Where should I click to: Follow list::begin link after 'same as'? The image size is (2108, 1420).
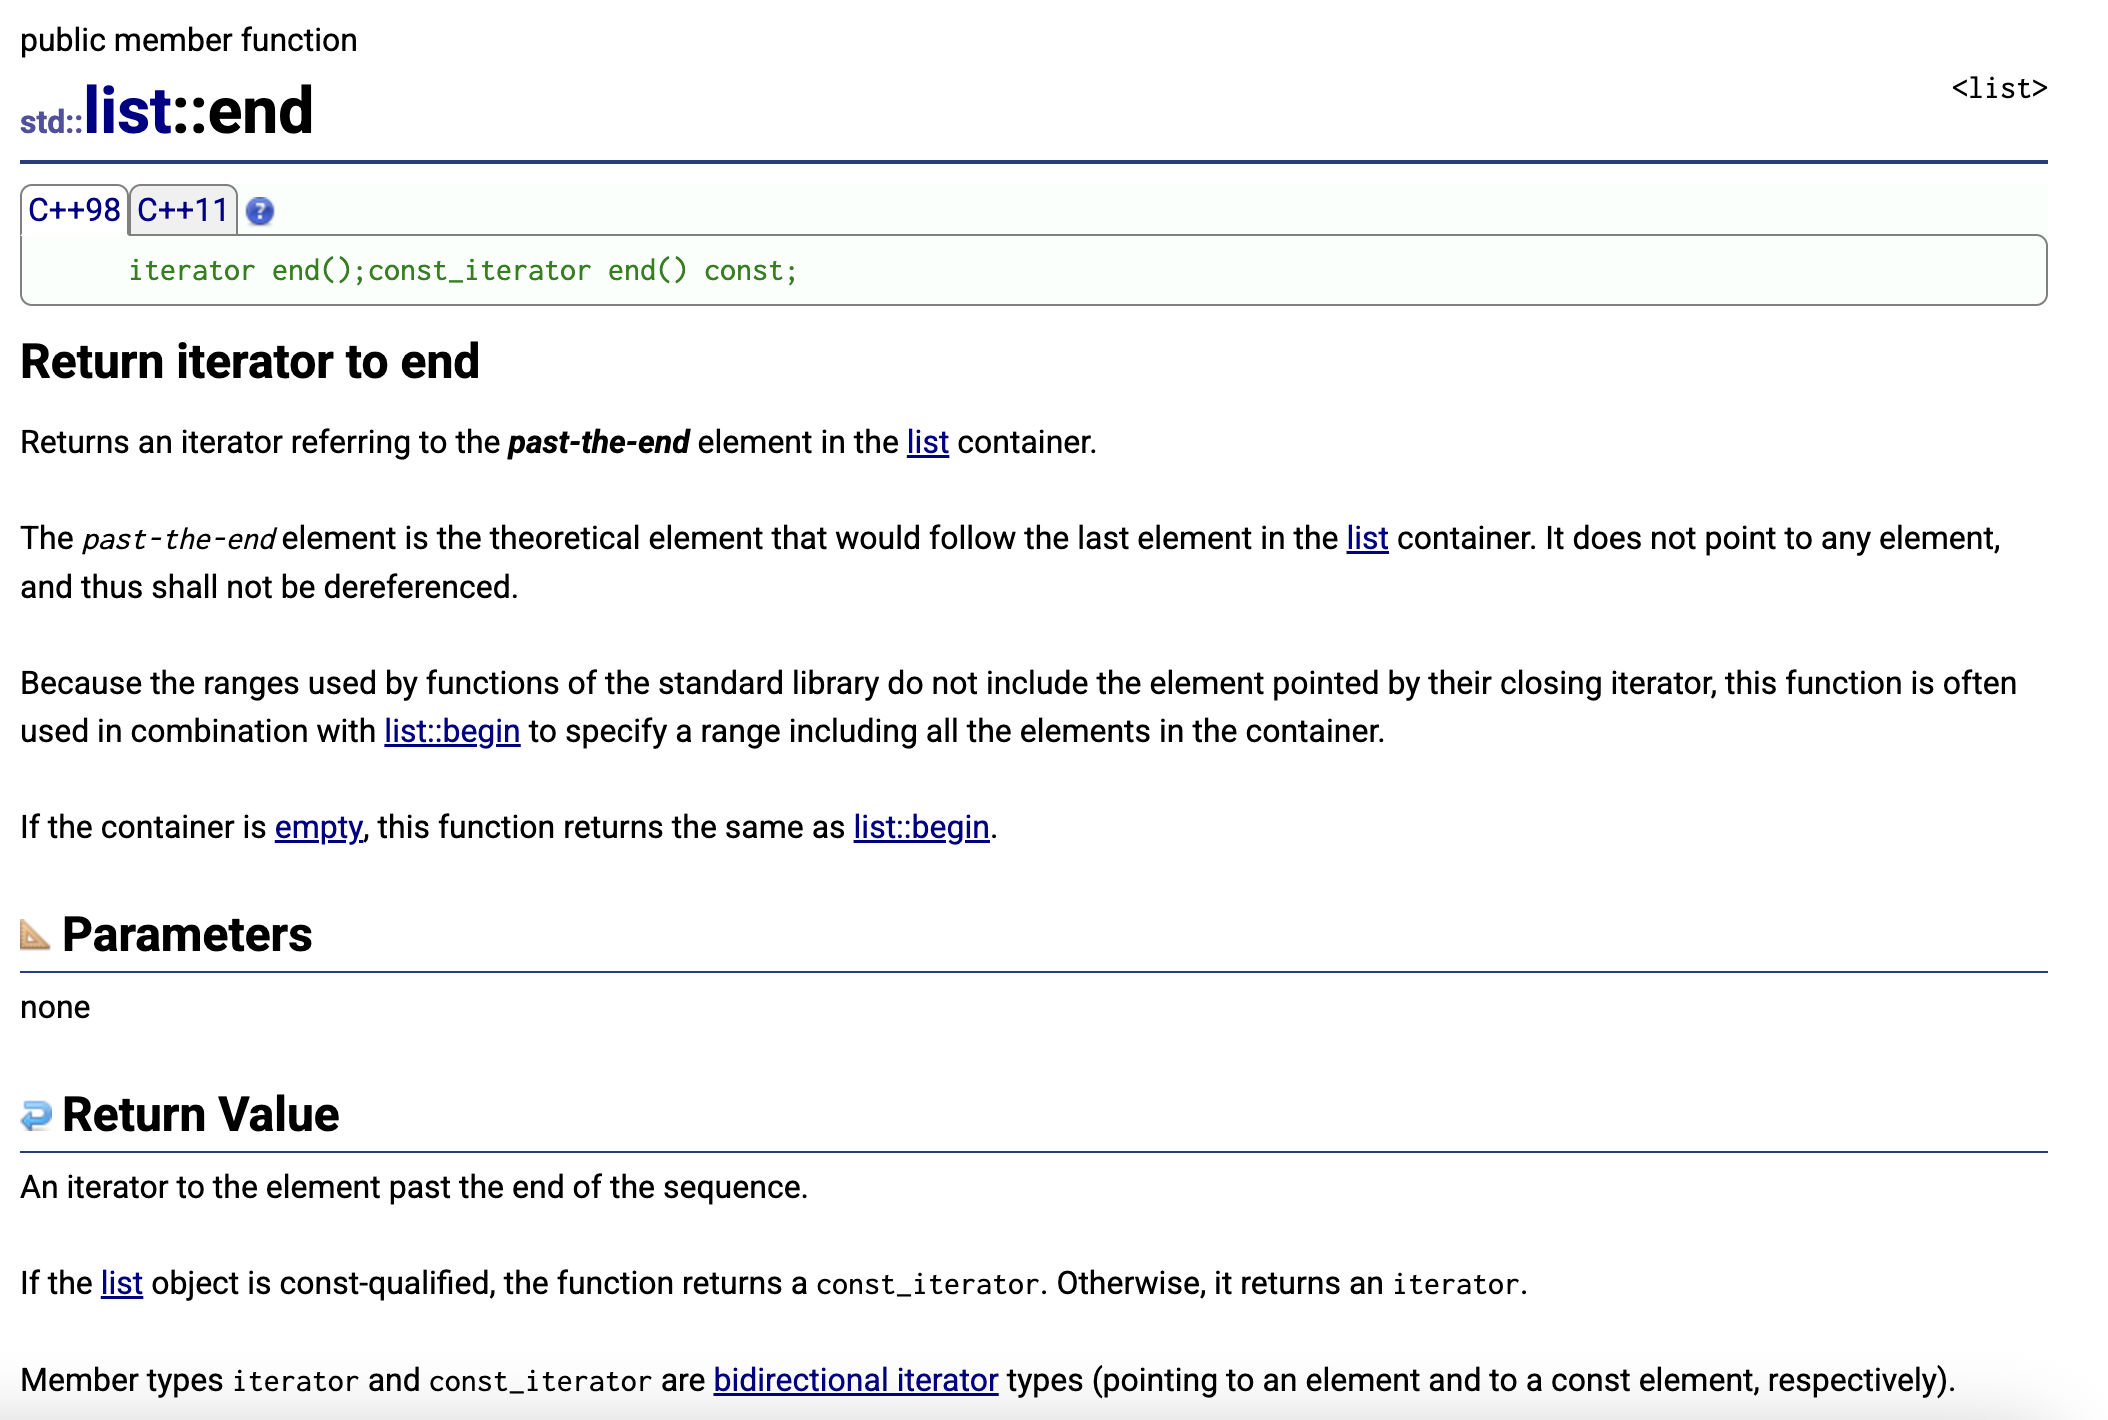coord(921,827)
